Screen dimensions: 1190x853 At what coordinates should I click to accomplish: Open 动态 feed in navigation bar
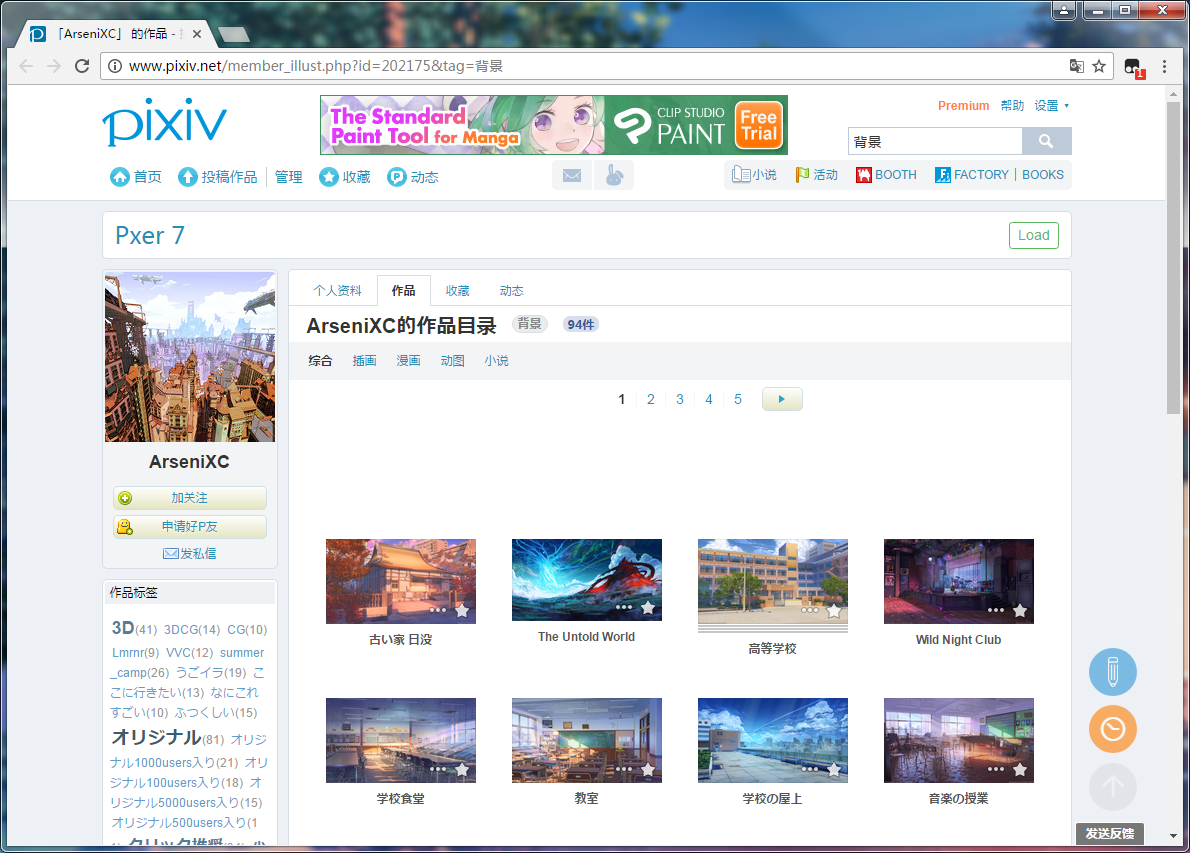pyautogui.click(x=413, y=177)
